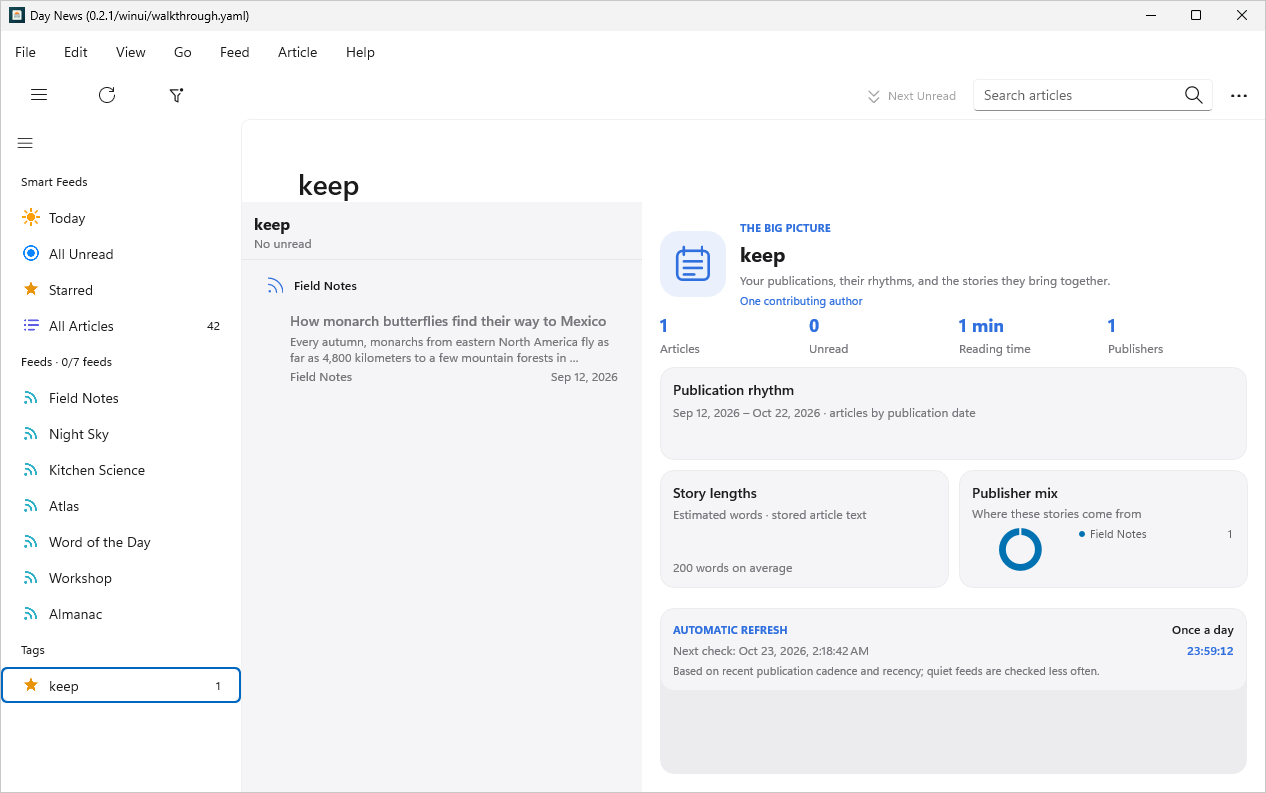The image size is (1266, 793).
Task: Click the Story lengths card
Action: [804, 529]
